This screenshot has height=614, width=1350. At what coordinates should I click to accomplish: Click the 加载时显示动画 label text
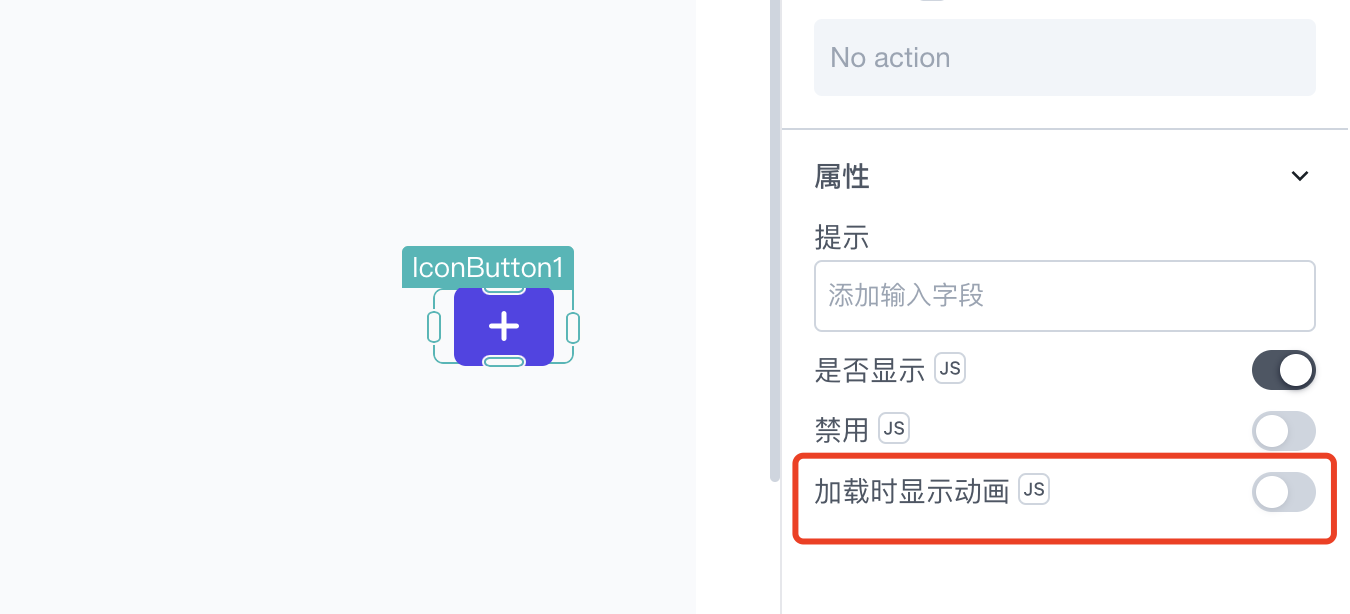[x=912, y=491]
